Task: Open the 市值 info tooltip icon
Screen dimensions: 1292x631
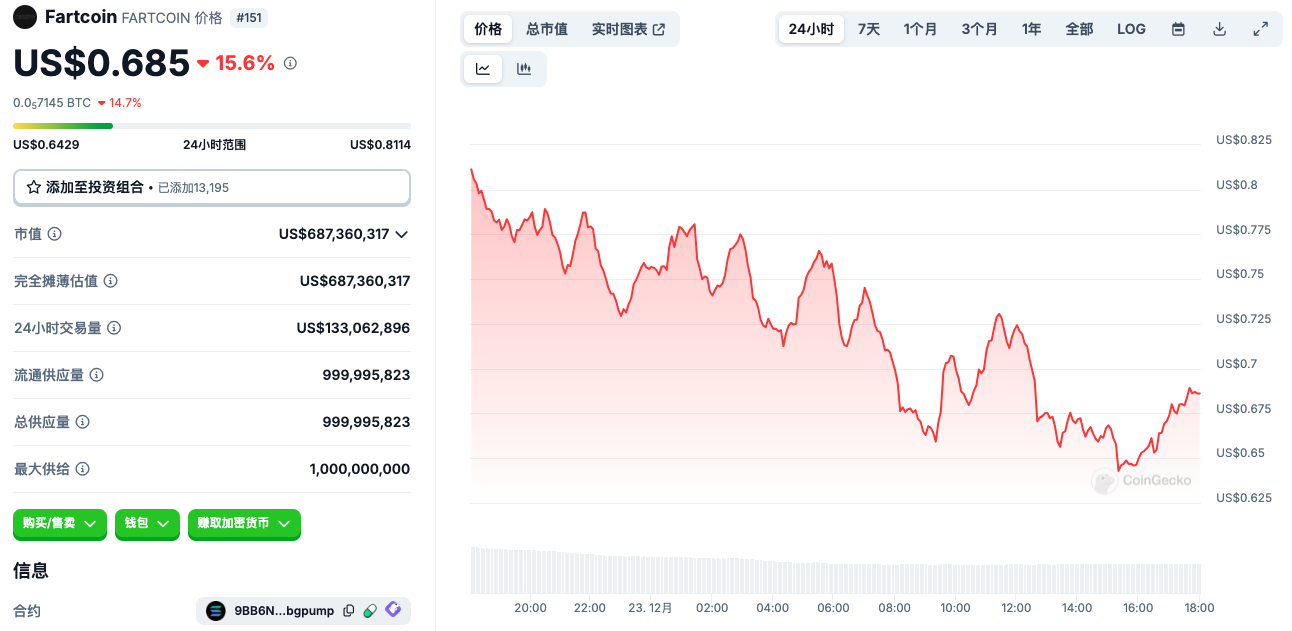Action: (55, 234)
